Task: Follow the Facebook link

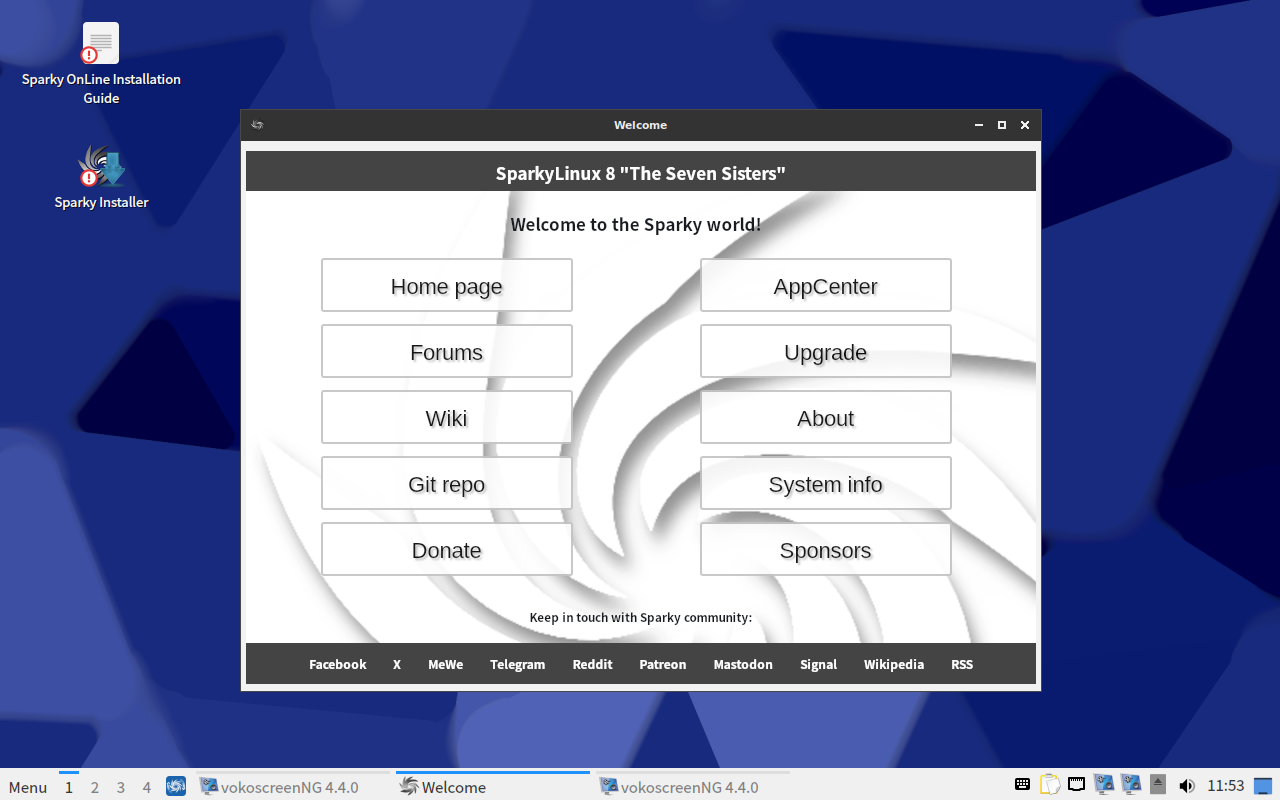Action: [x=338, y=664]
